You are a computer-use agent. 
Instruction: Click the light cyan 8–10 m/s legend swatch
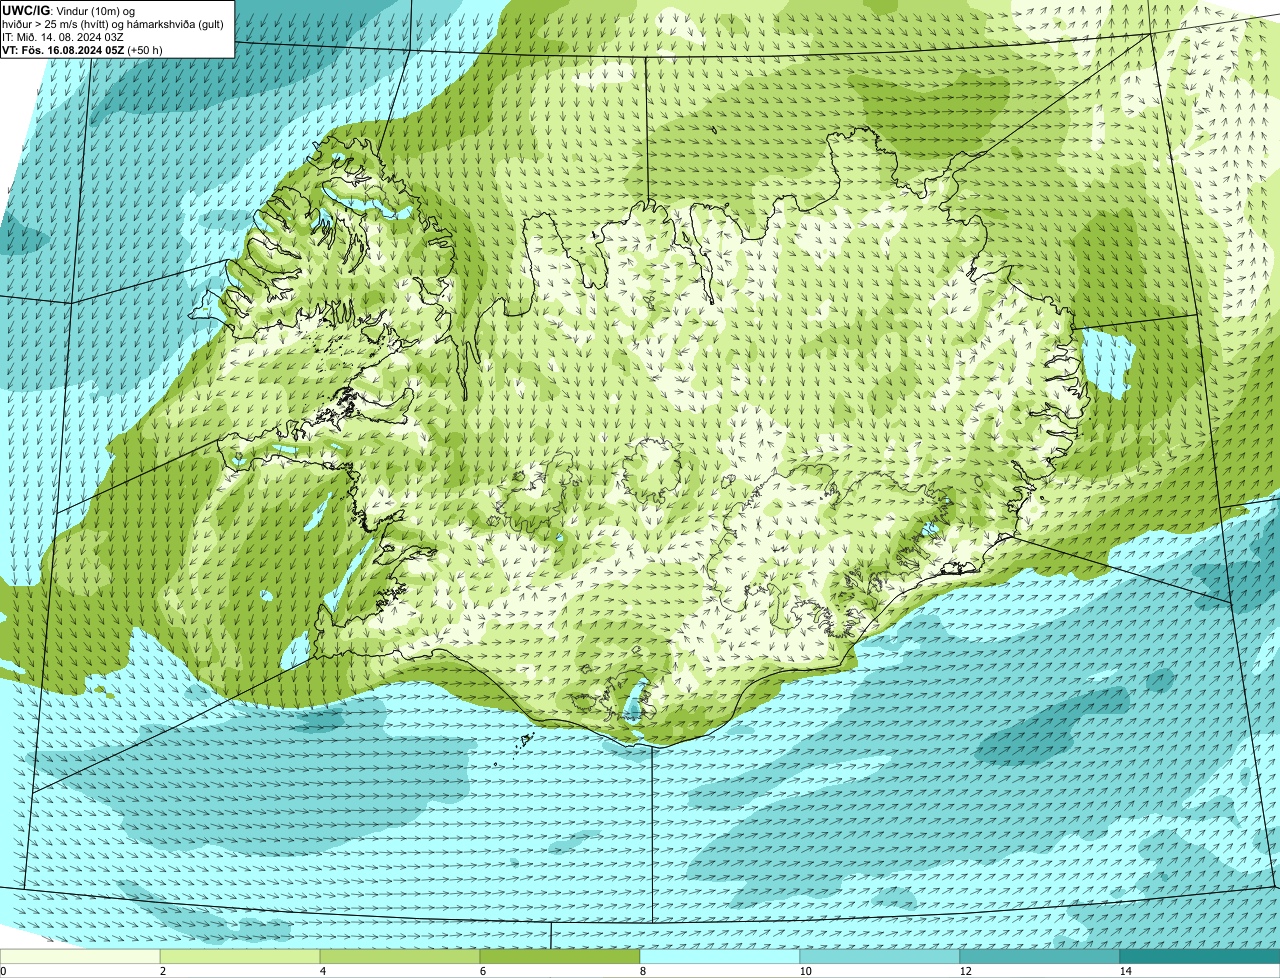(x=720, y=956)
